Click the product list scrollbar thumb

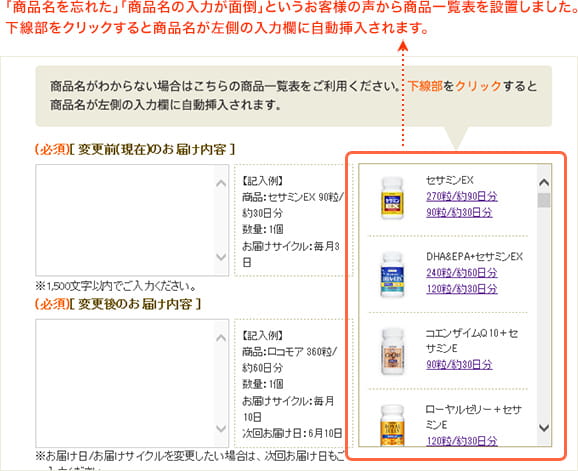pyautogui.click(x=544, y=200)
